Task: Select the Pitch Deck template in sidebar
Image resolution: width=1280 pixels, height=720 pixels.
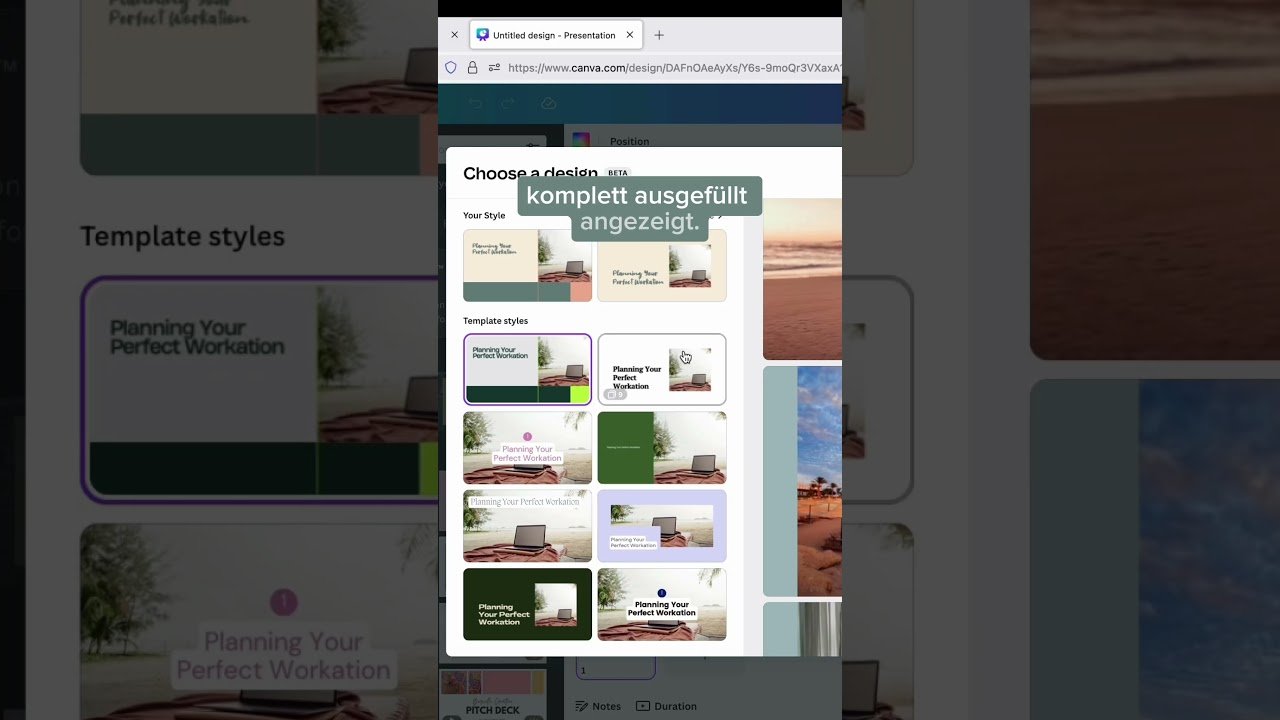Action: (x=492, y=695)
